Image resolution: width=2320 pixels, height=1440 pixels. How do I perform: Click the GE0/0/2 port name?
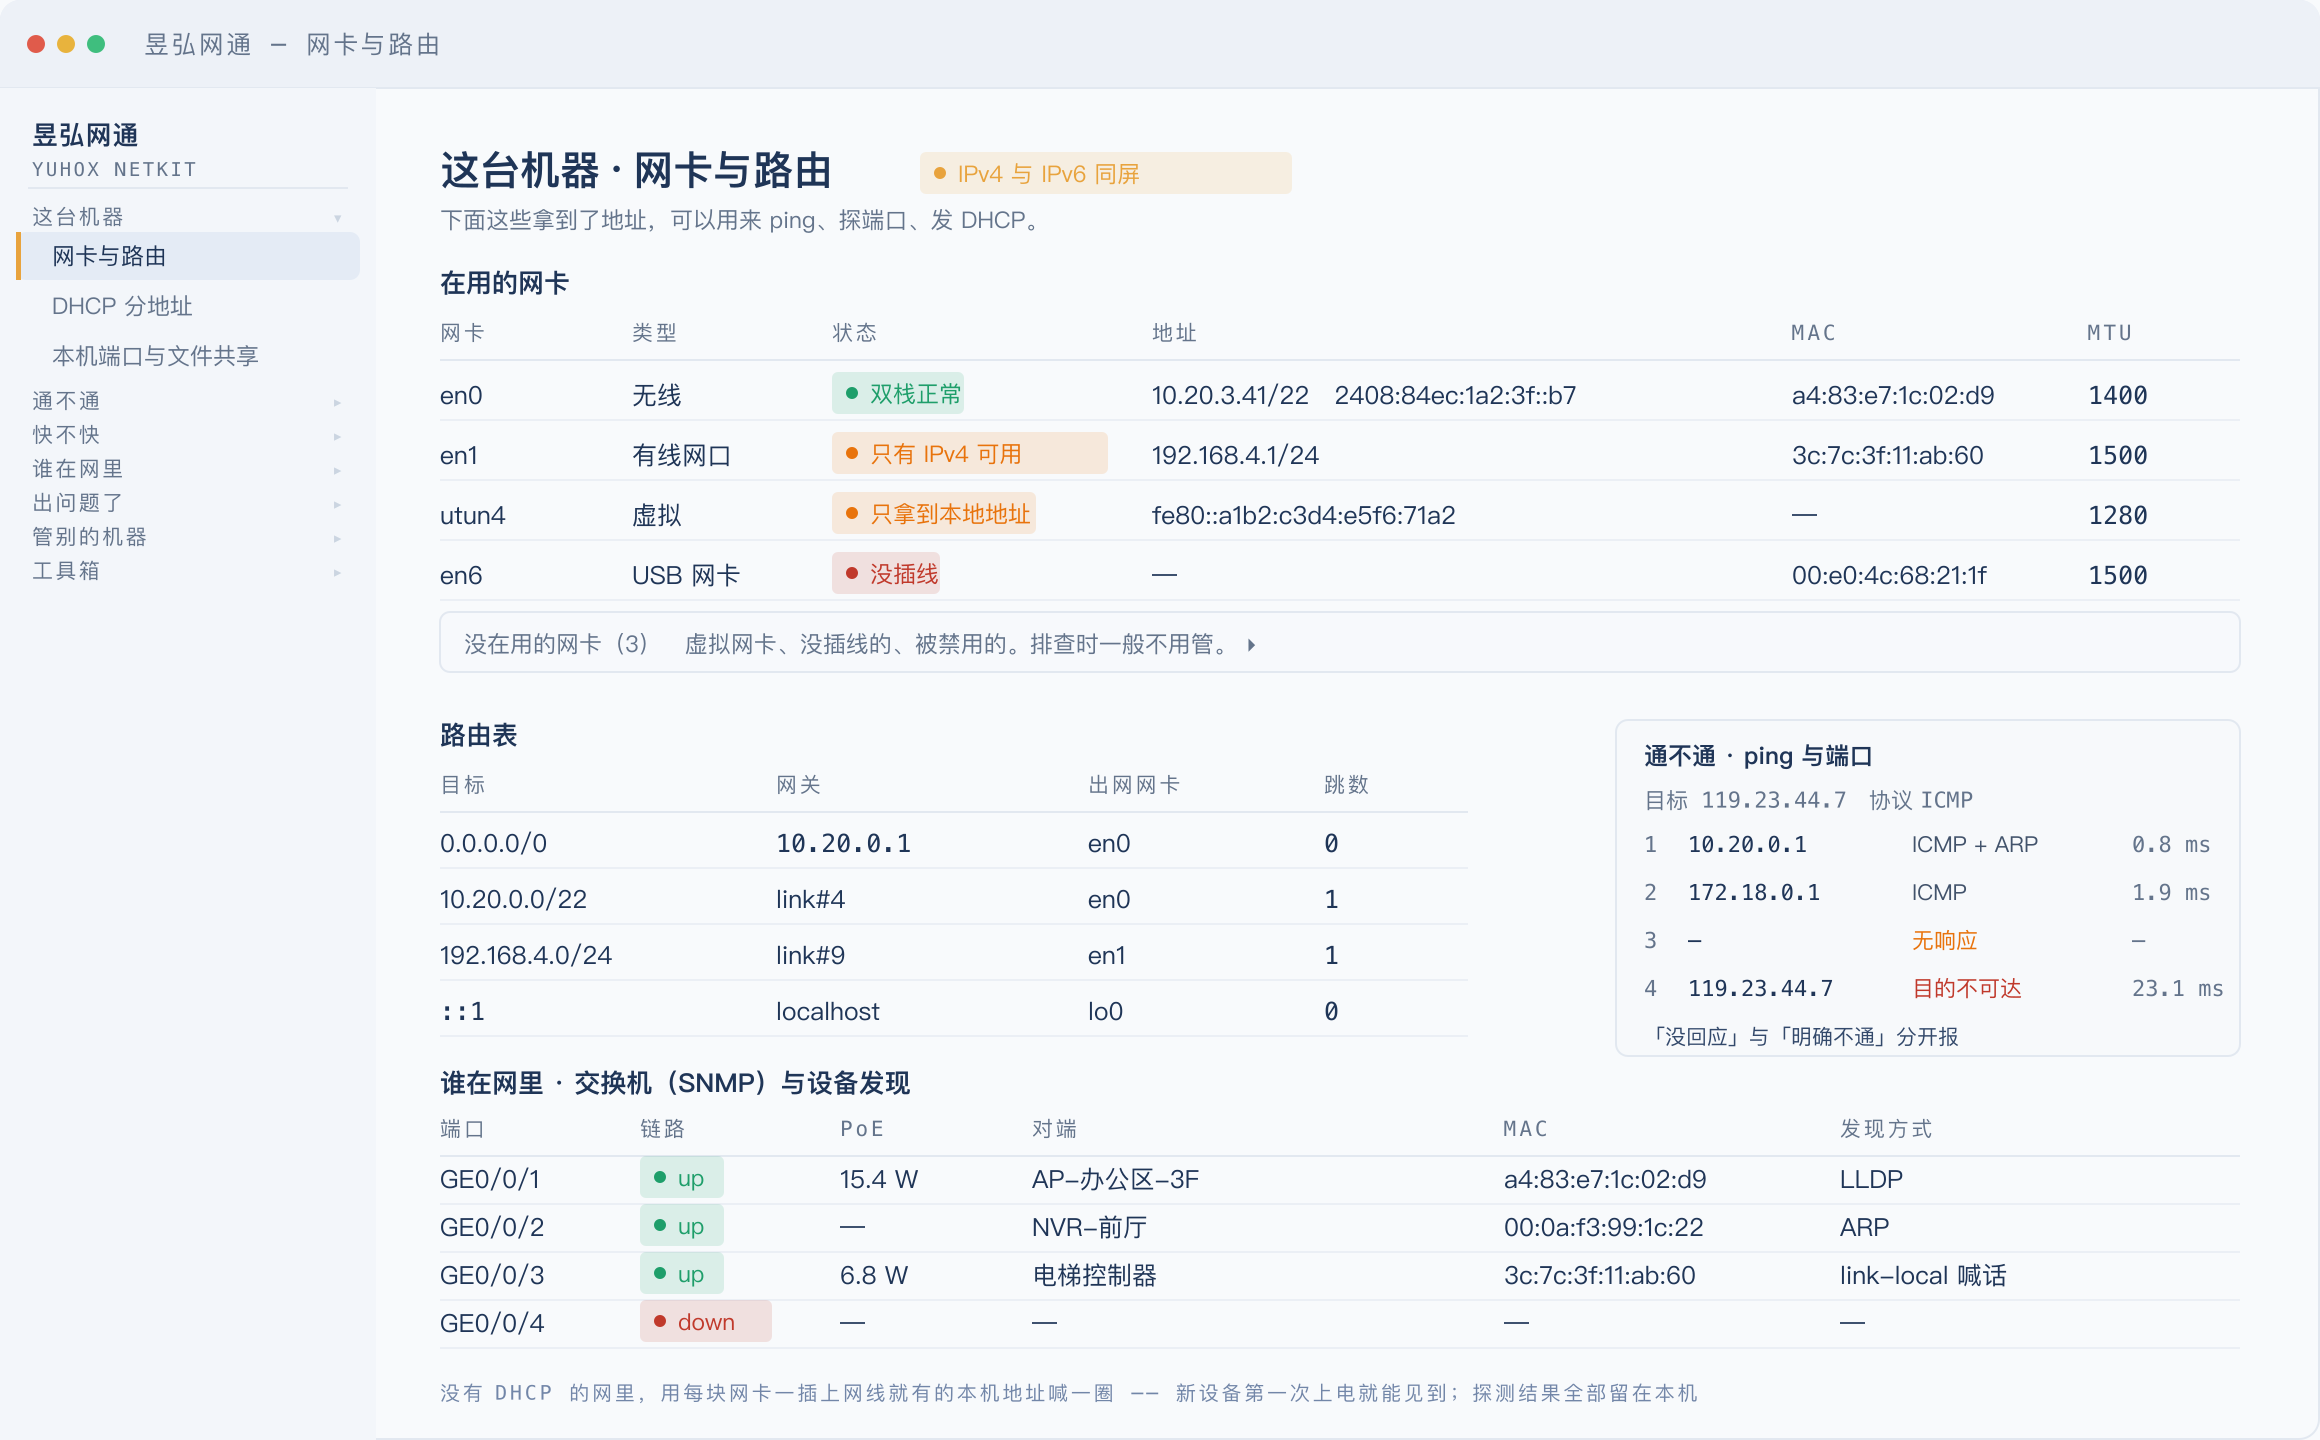pyautogui.click(x=492, y=1228)
